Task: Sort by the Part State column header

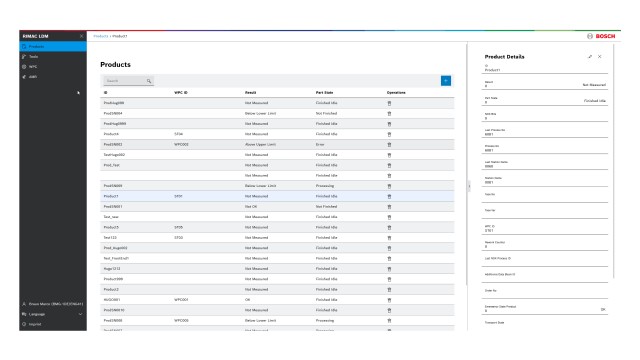Action: [324, 93]
